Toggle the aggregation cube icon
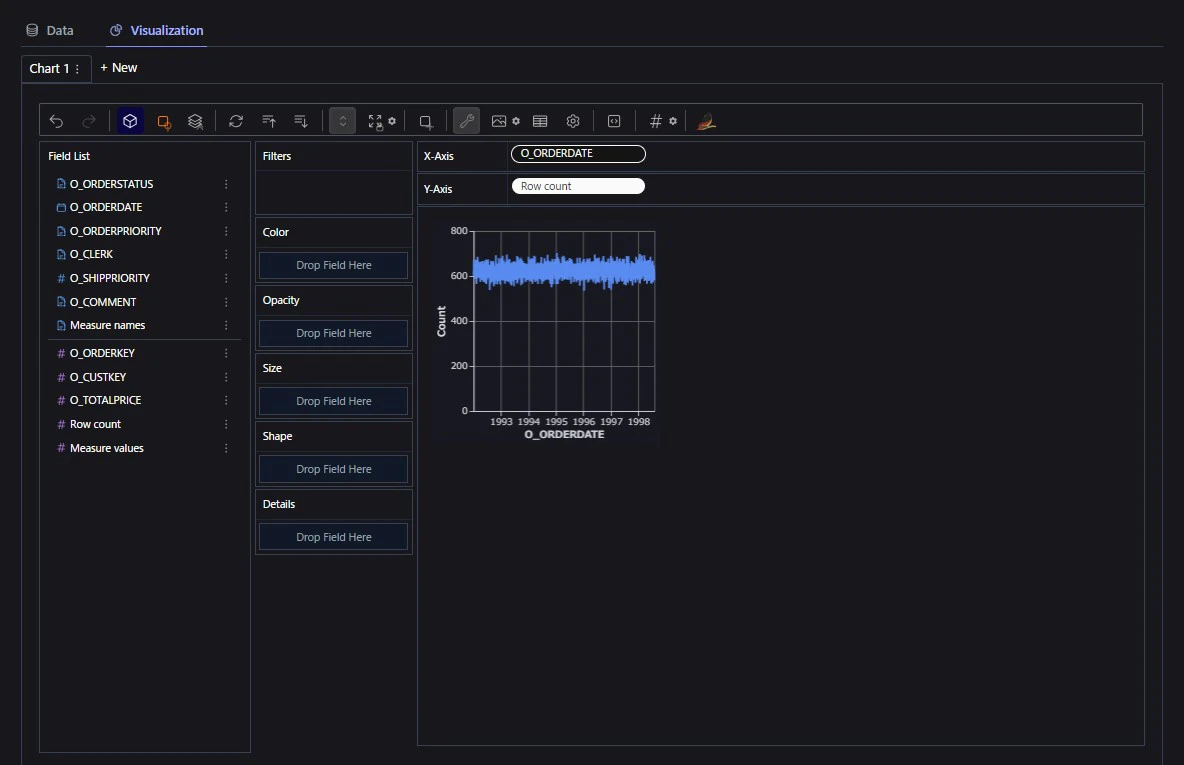 point(130,121)
